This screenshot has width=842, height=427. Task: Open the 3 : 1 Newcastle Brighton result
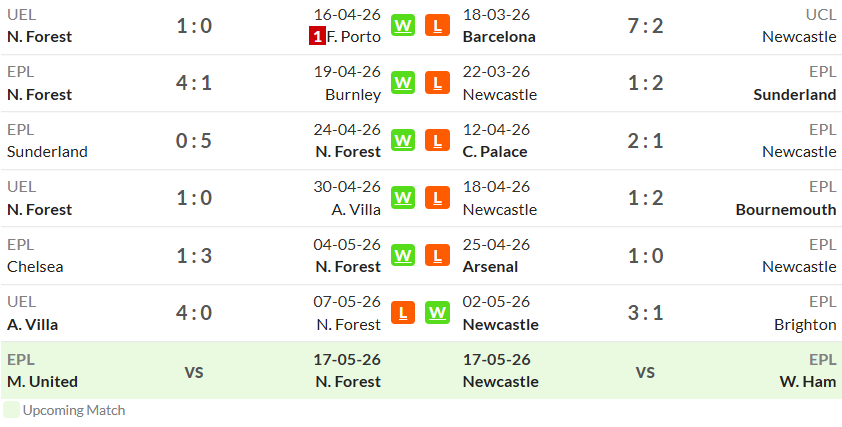[645, 313]
